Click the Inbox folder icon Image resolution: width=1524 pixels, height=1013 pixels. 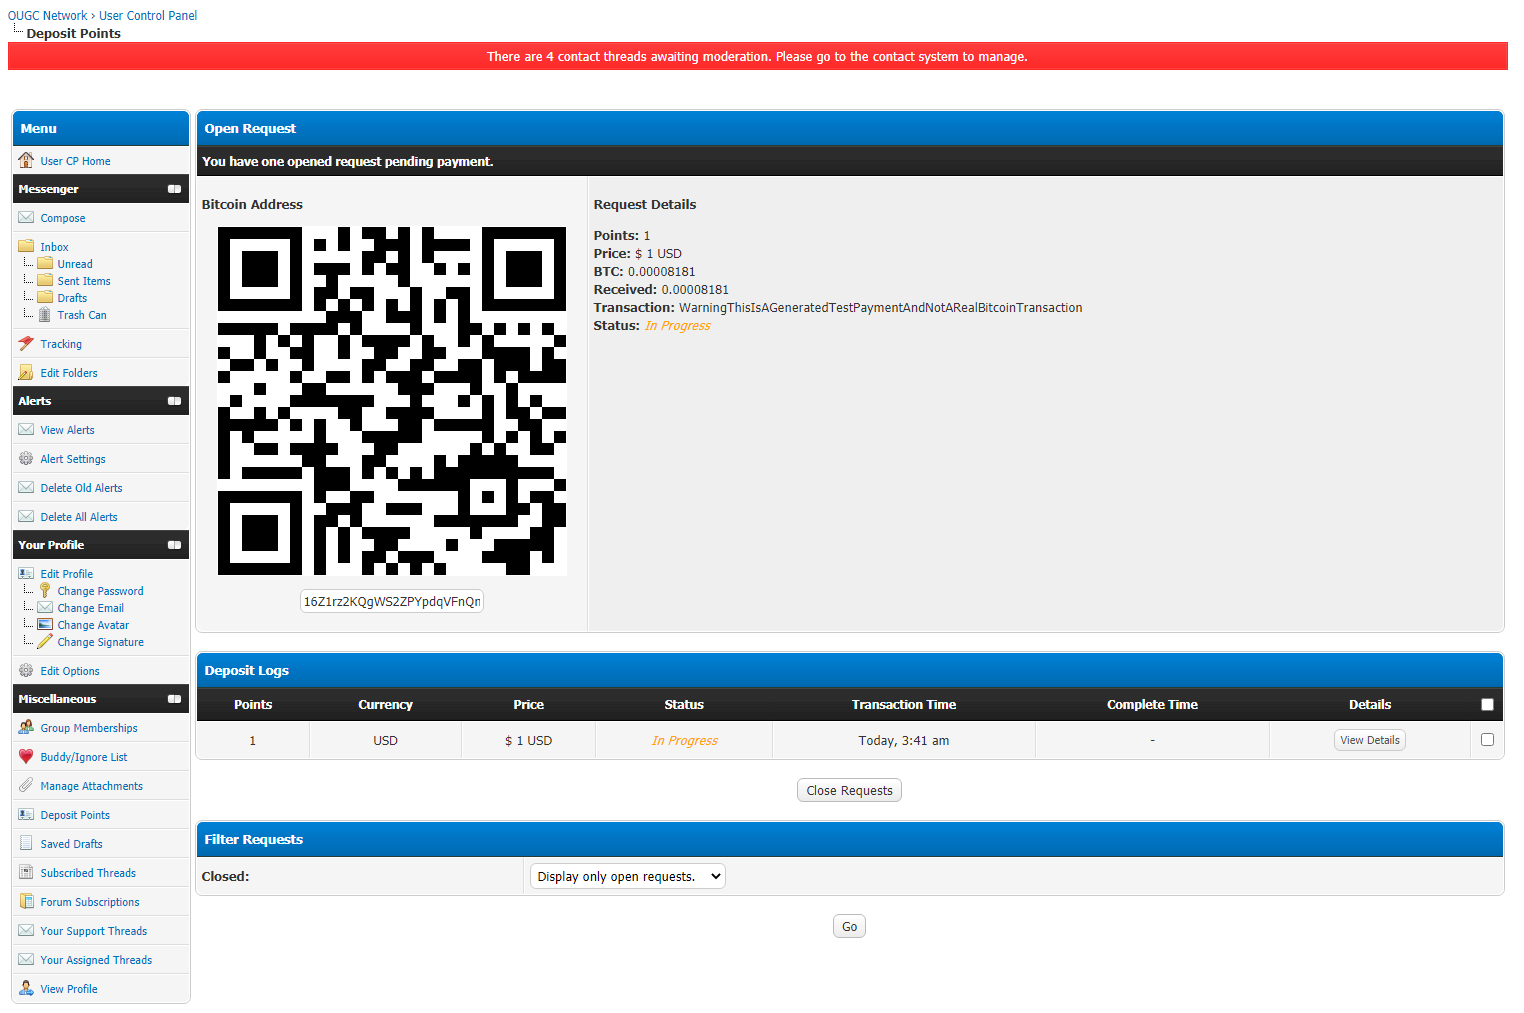(26, 246)
